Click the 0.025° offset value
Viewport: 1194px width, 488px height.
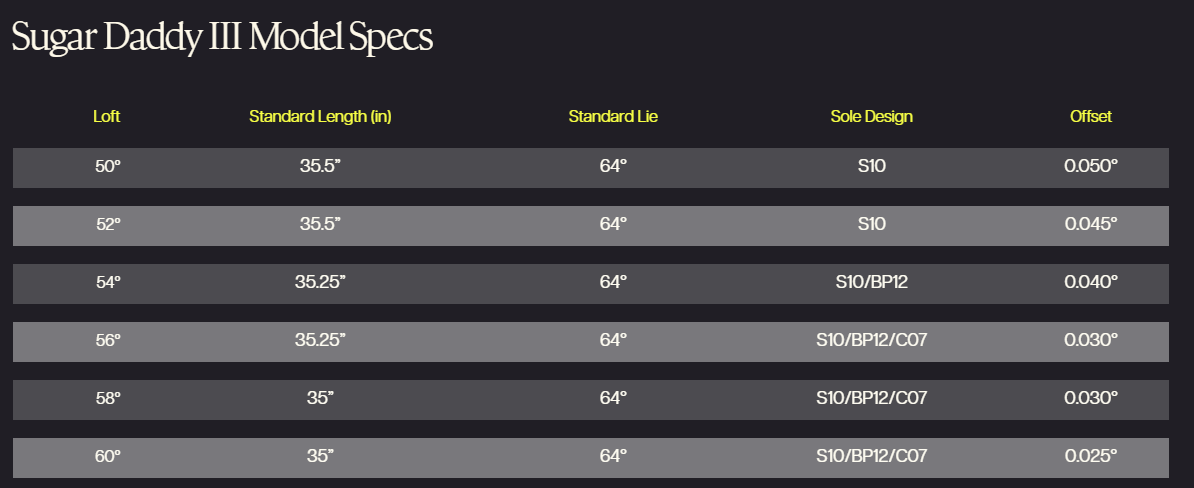point(1090,455)
